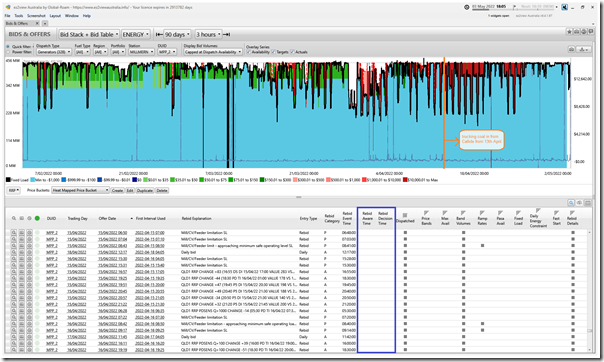Image resolution: width=604 pixels, height=362 pixels.
Task: Click the Ramp Rates filter flag icon
Action: point(482,213)
